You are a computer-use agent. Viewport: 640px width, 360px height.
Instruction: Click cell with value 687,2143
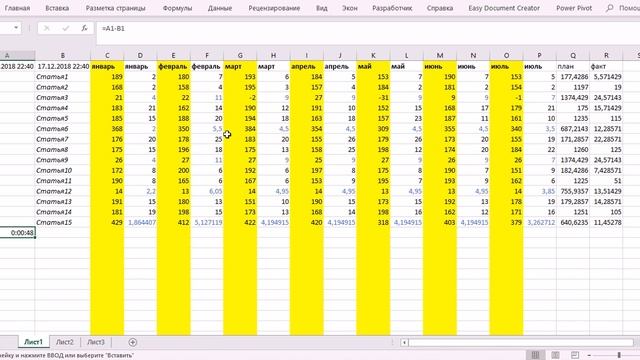click(x=573, y=129)
